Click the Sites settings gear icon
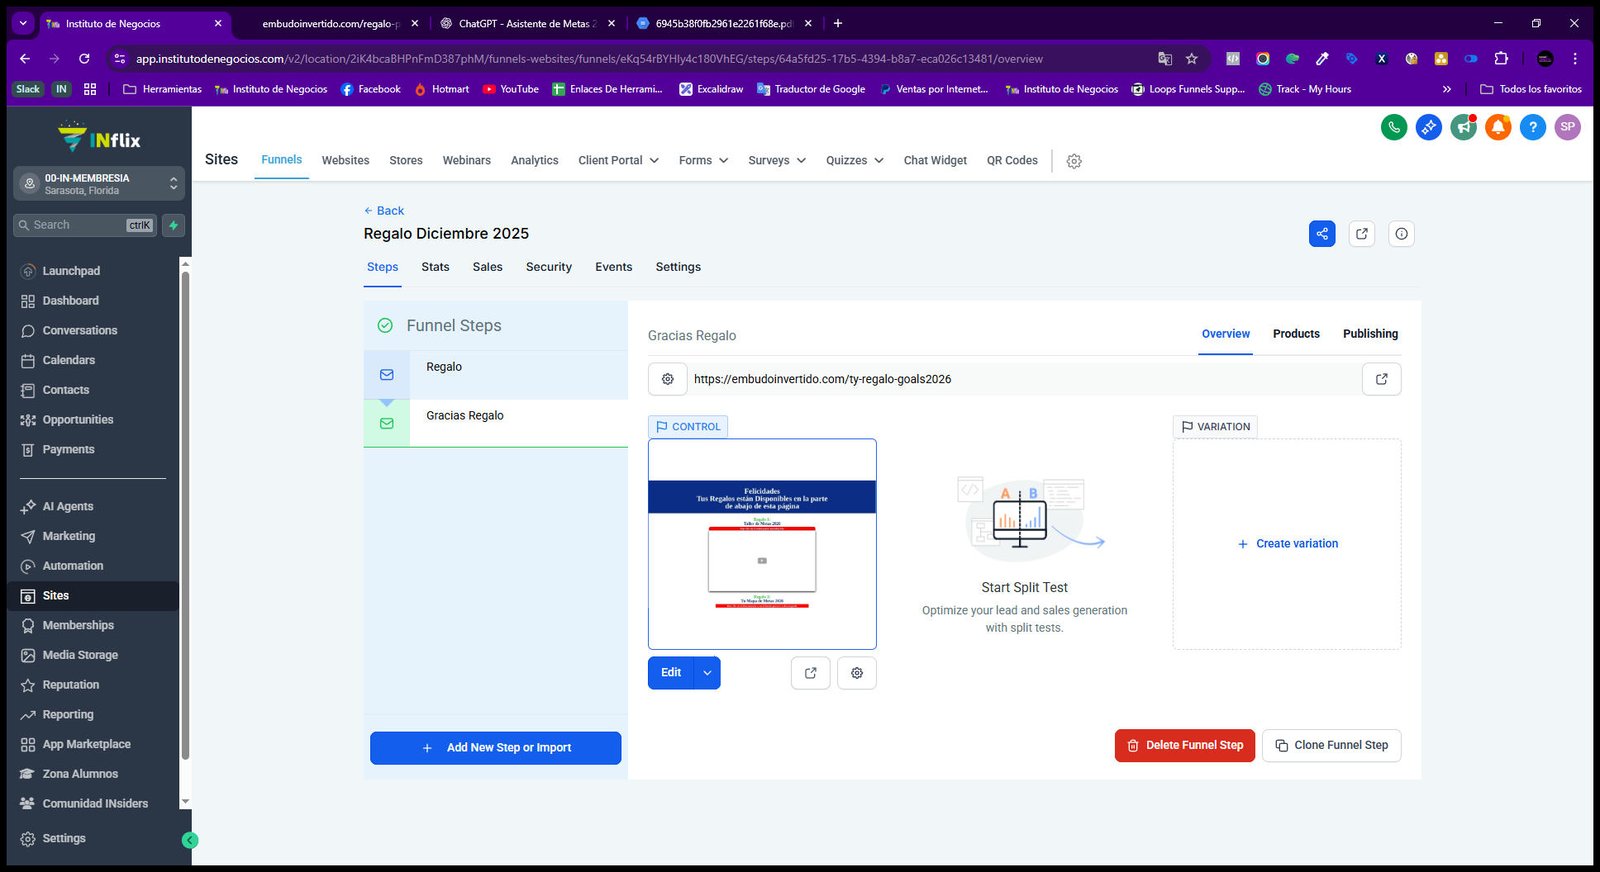The image size is (1600, 872). click(1074, 161)
